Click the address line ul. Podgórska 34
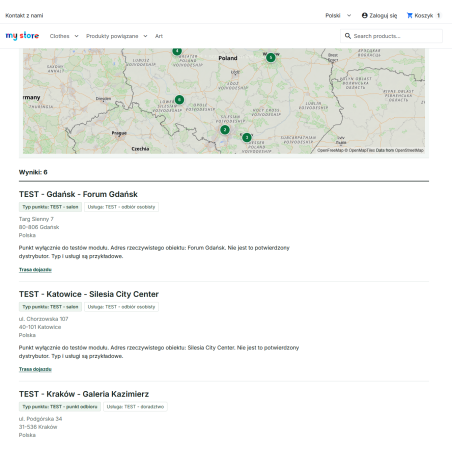Screen dimensions: 452x452 coord(41,419)
